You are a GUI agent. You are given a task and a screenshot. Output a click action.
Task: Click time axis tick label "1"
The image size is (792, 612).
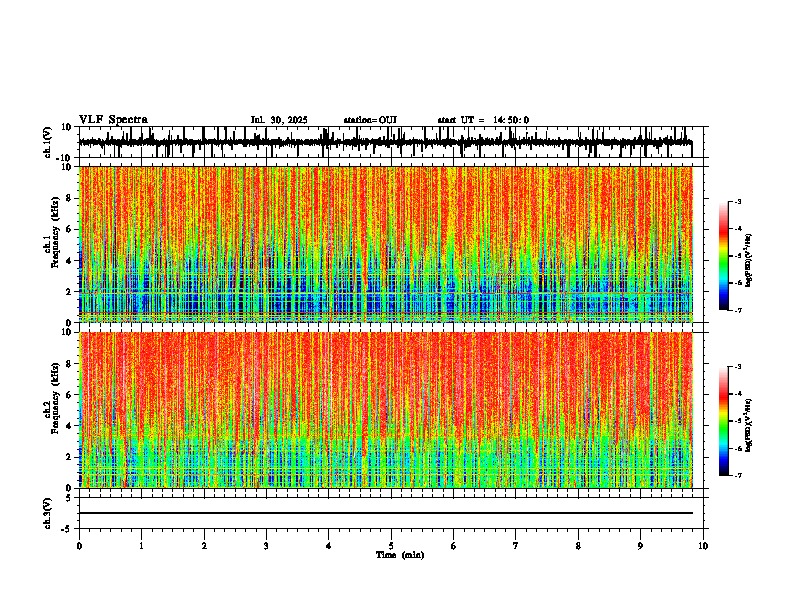pyautogui.click(x=141, y=546)
